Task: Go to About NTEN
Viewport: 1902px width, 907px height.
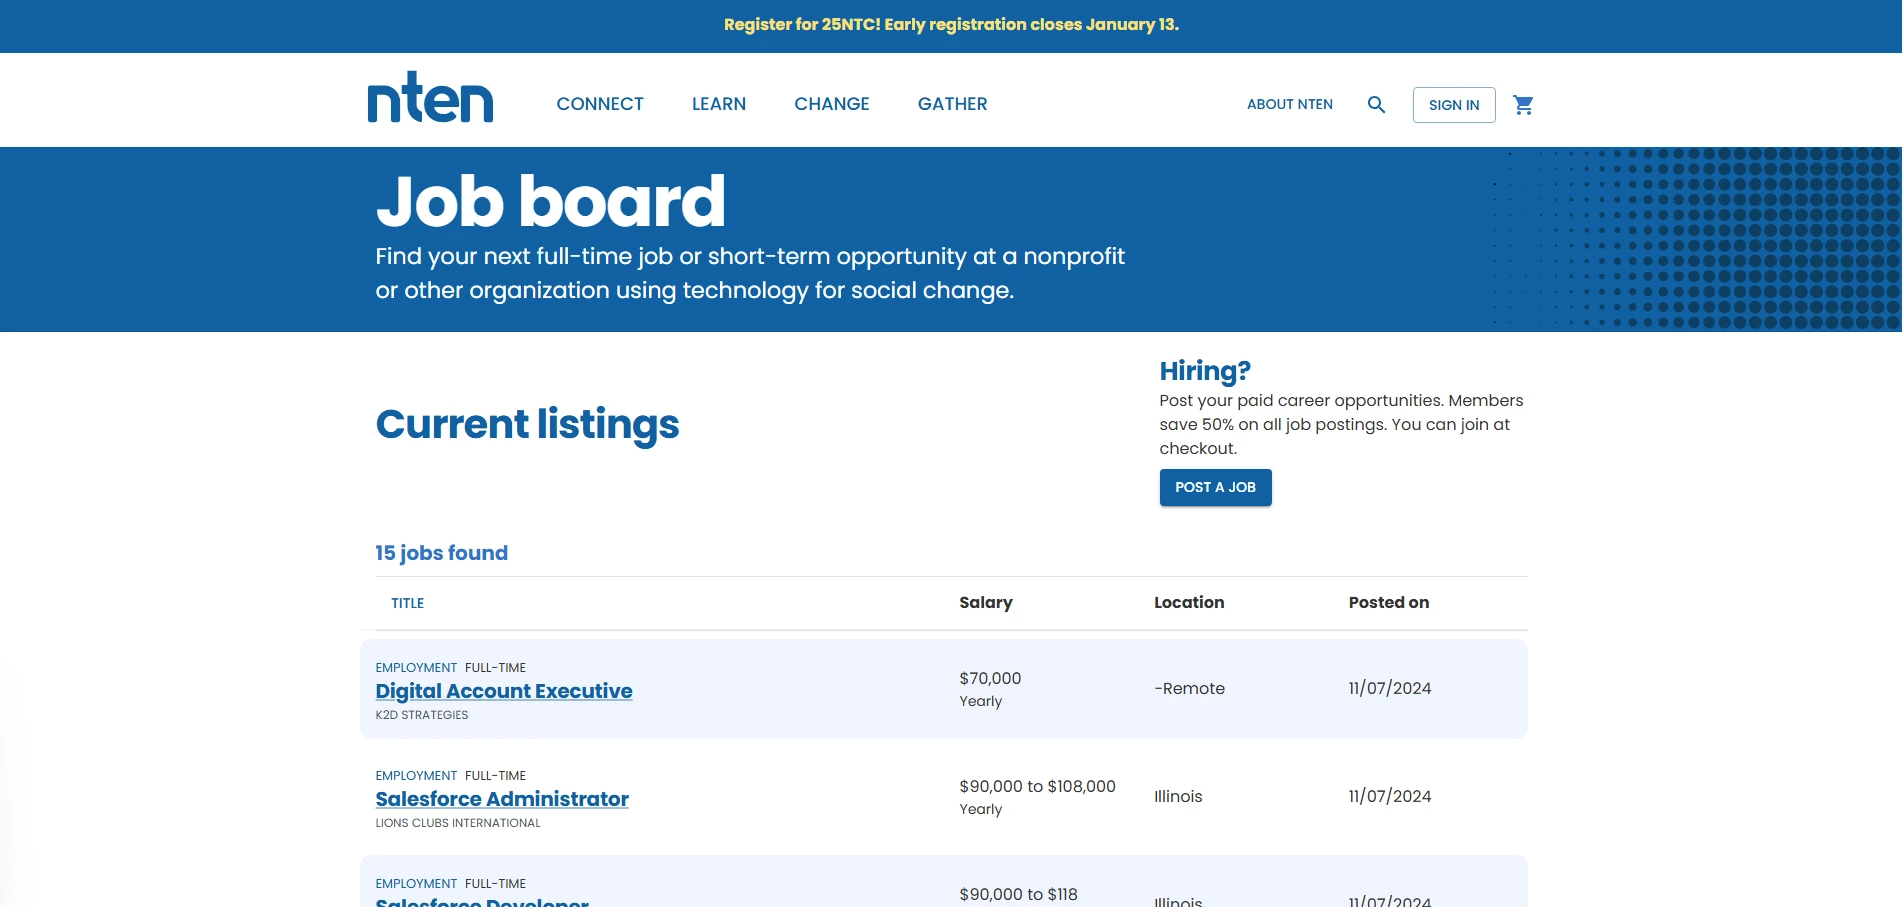Action: click(x=1290, y=104)
